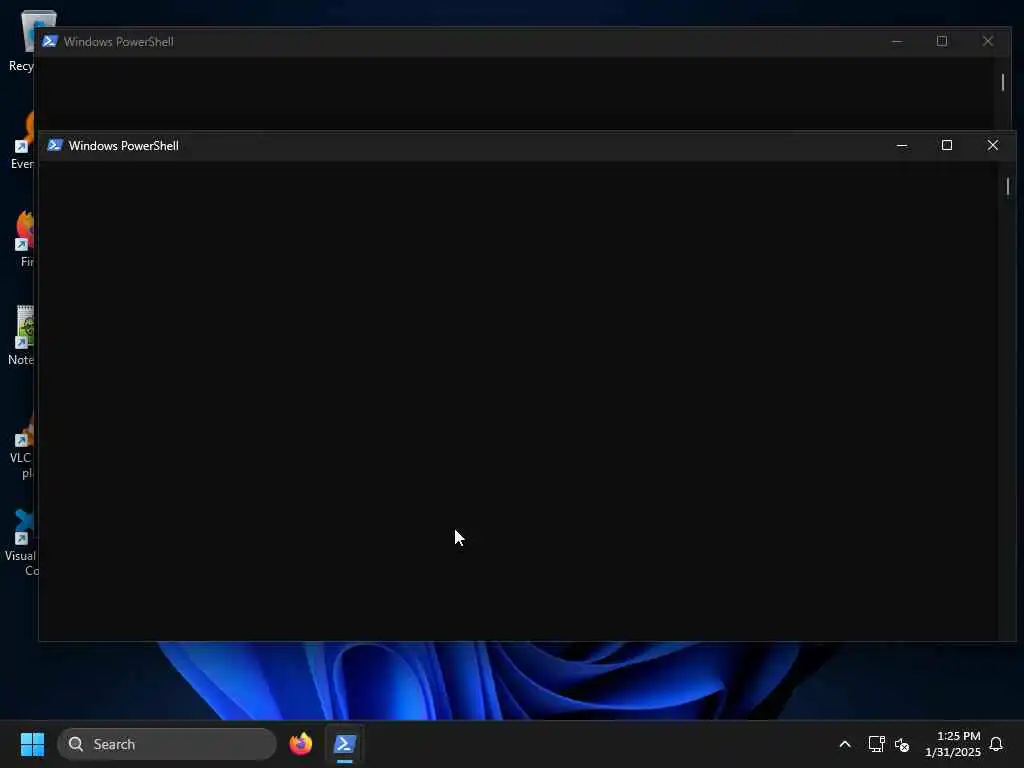This screenshot has width=1024, height=768.
Task: Select the Recycle Bin desktop icon
Action: point(22,40)
